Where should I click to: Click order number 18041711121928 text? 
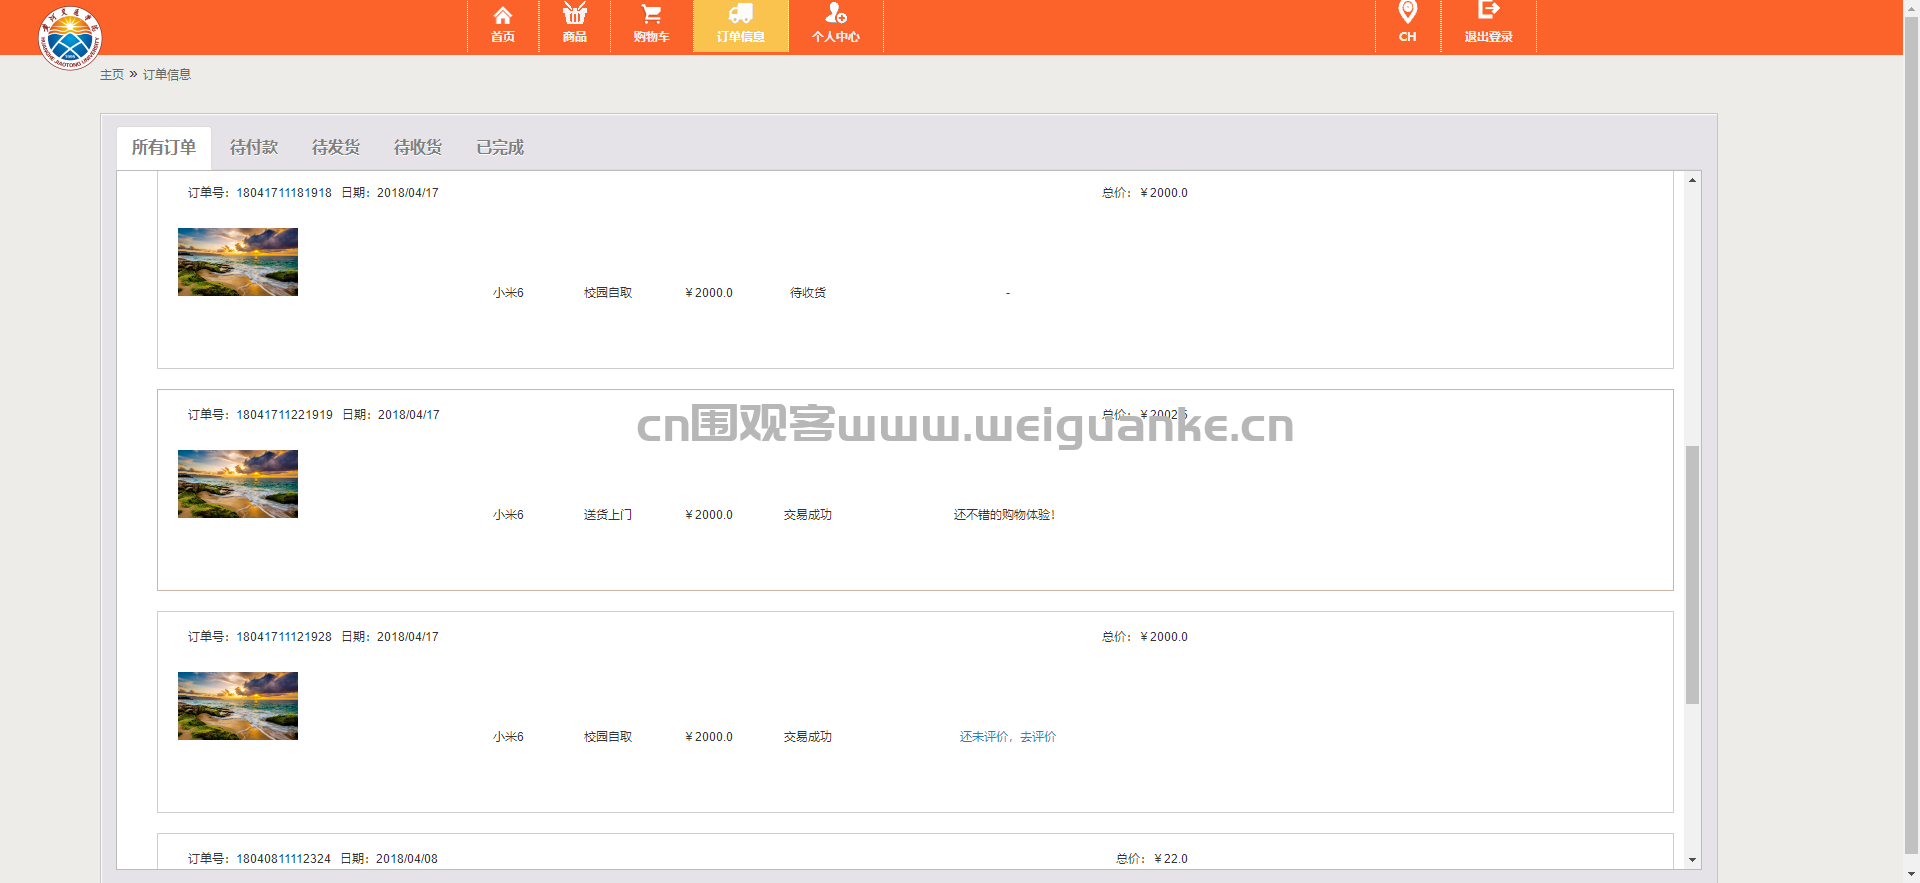(x=284, y=637)
